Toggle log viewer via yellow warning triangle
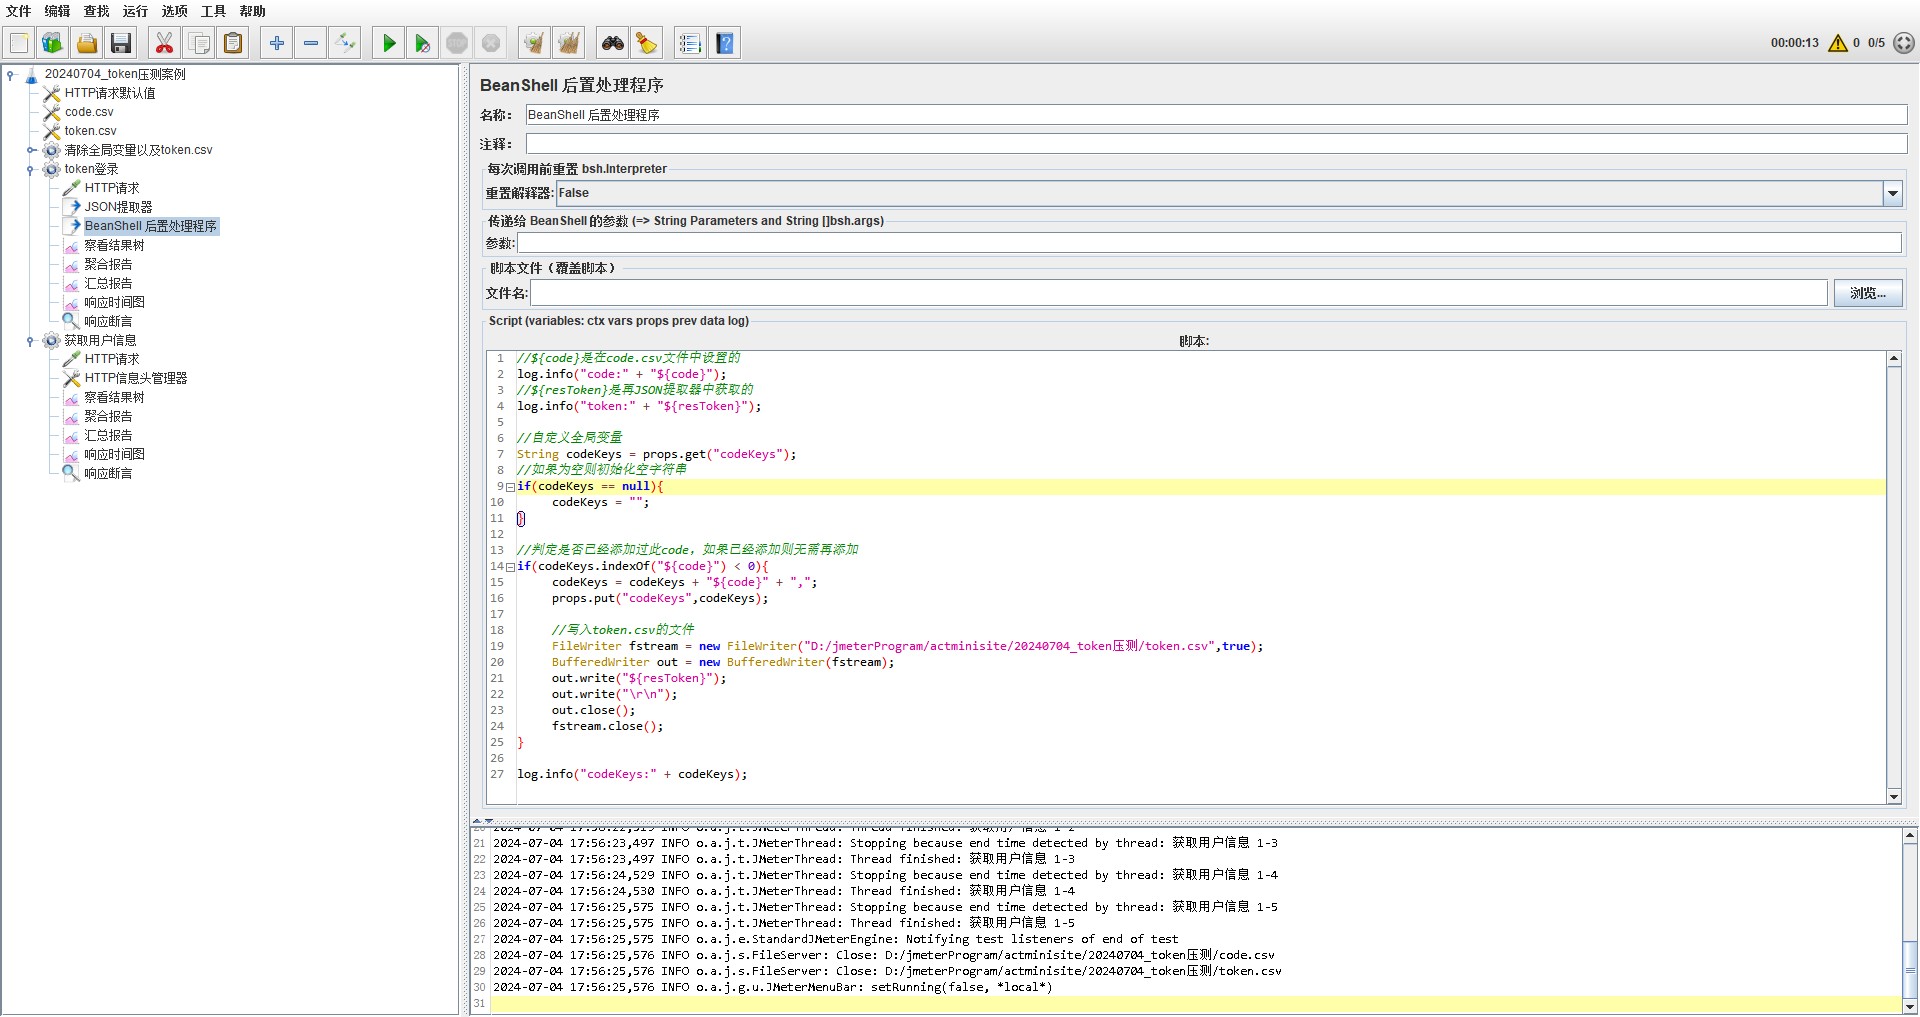Screen dimensions: 1920x1017 [1837, 43]
